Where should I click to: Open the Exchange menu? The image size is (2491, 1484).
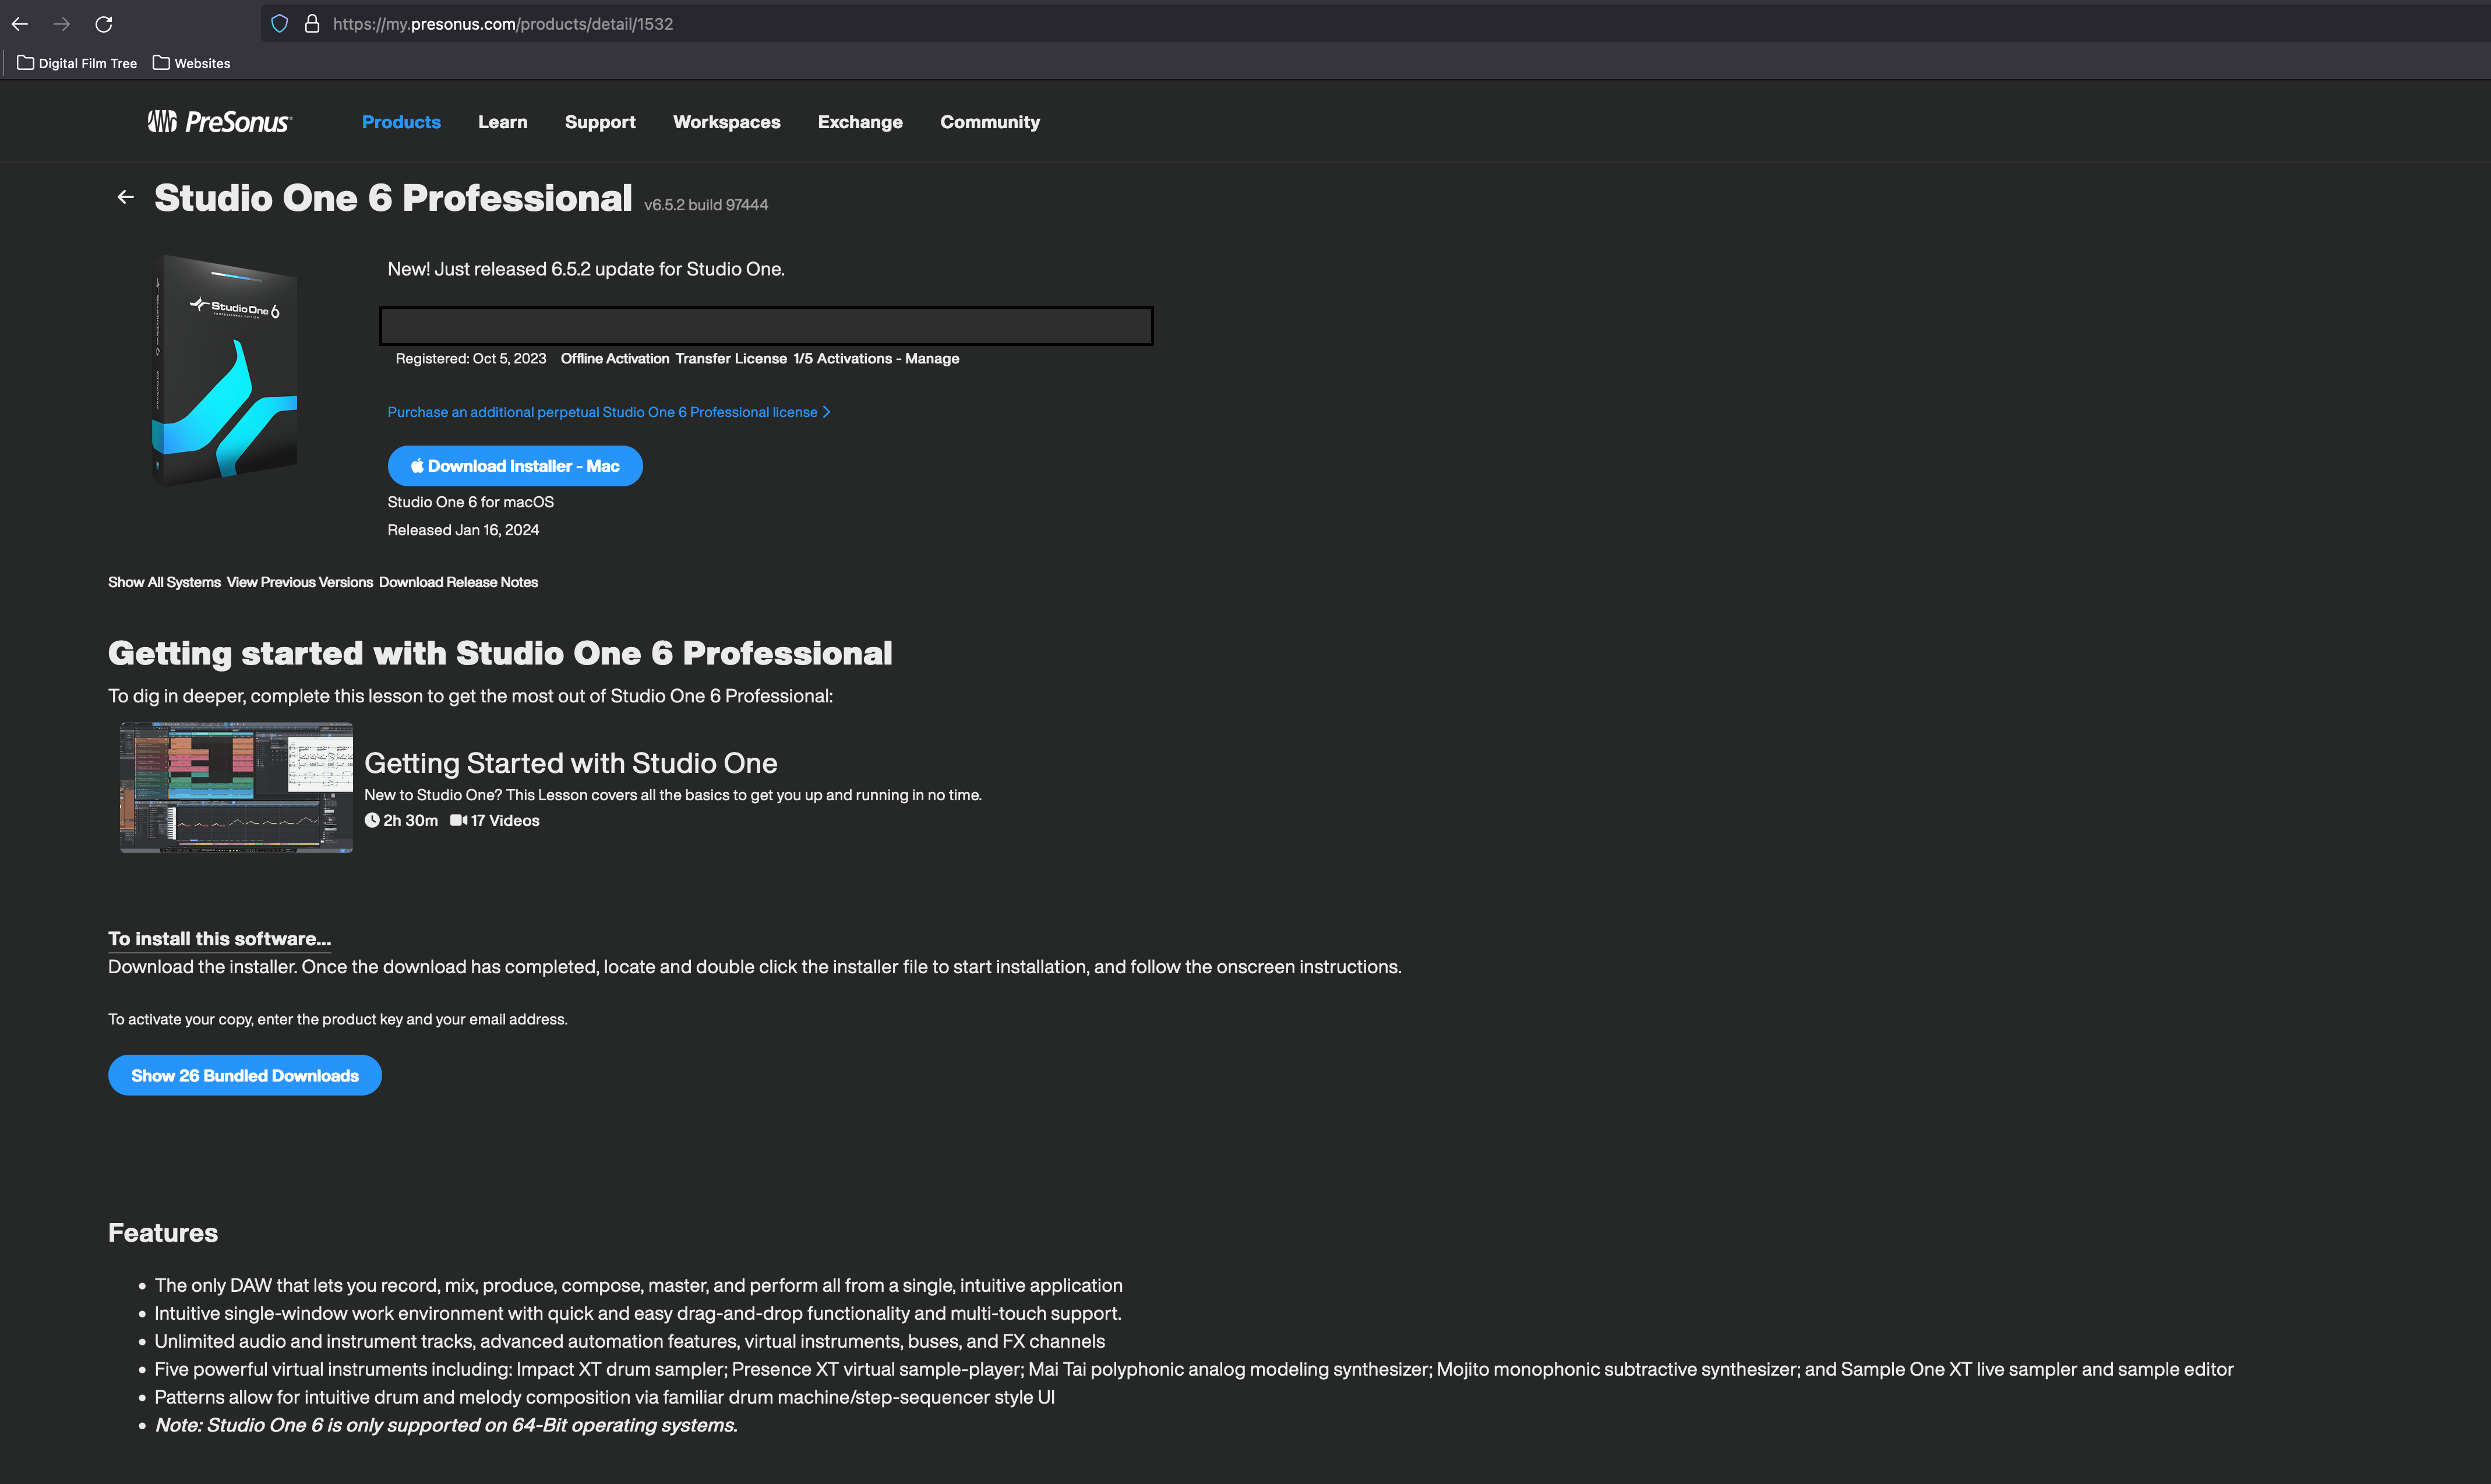tap(860, 122)
